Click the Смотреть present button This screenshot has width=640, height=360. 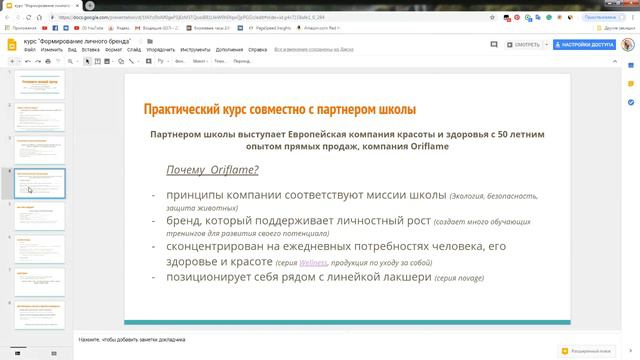point(524,44)
